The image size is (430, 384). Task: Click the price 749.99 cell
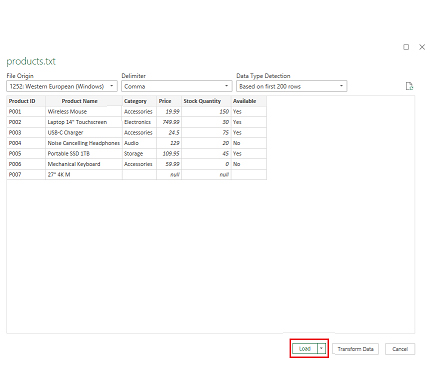[x=169, y=122]
